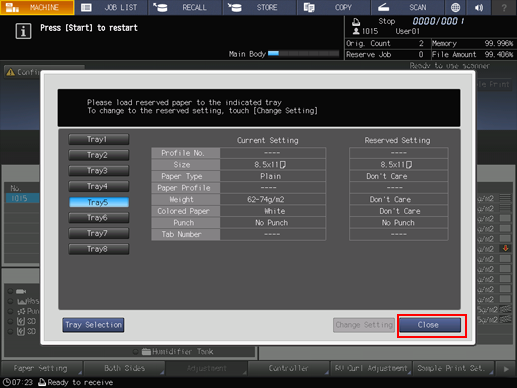Click current Paper Type value Plain

pyautogui.click(x=272, y=176)
